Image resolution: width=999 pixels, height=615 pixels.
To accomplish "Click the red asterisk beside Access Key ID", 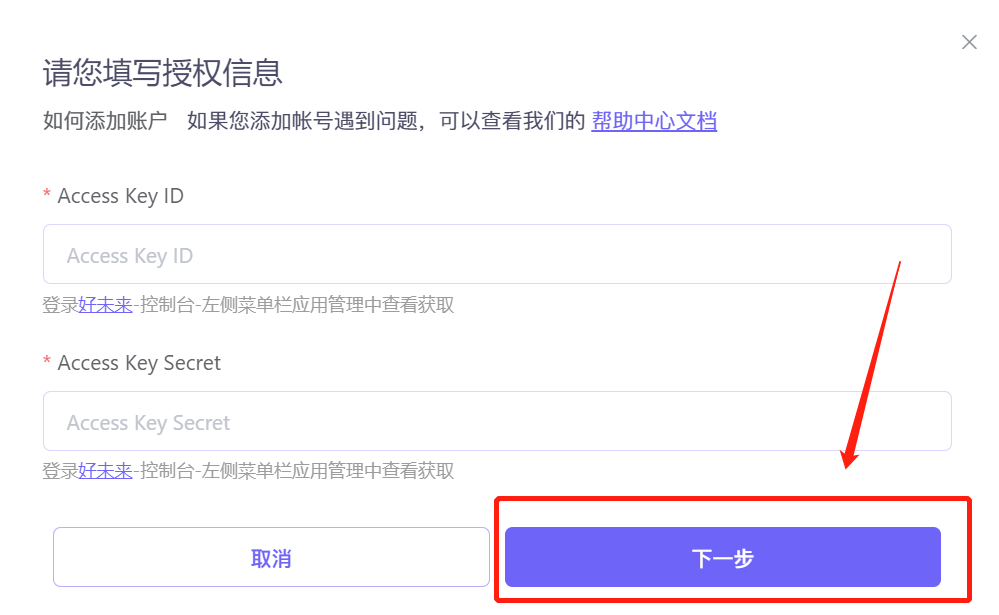I will (x=47, y=197).
